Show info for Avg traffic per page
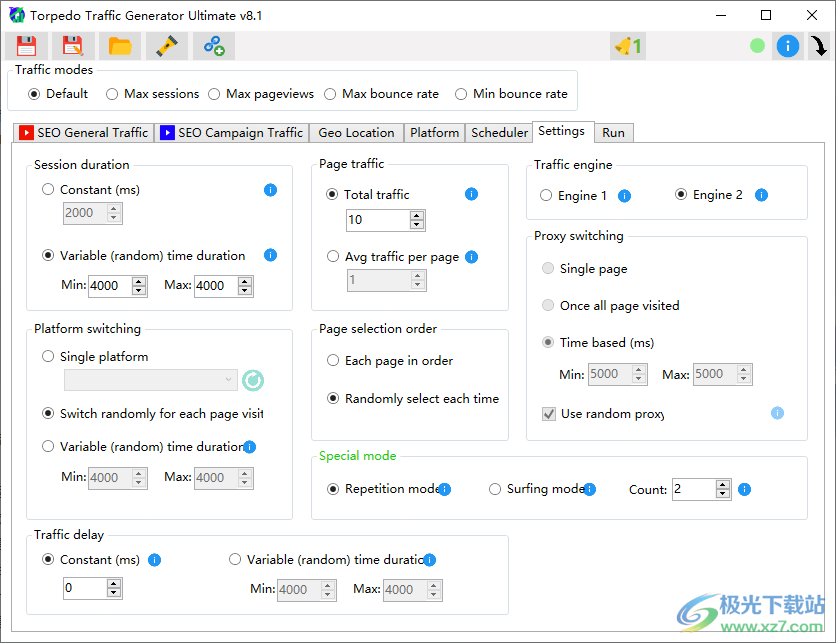Image resolution: width=836 pixels, height=643 pixels. tap(471, 257)
